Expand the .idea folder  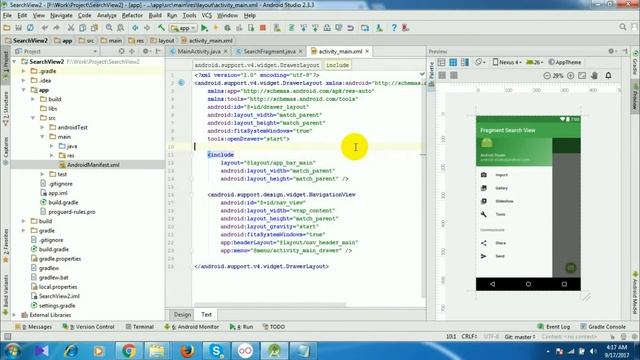tap(24, 80)
